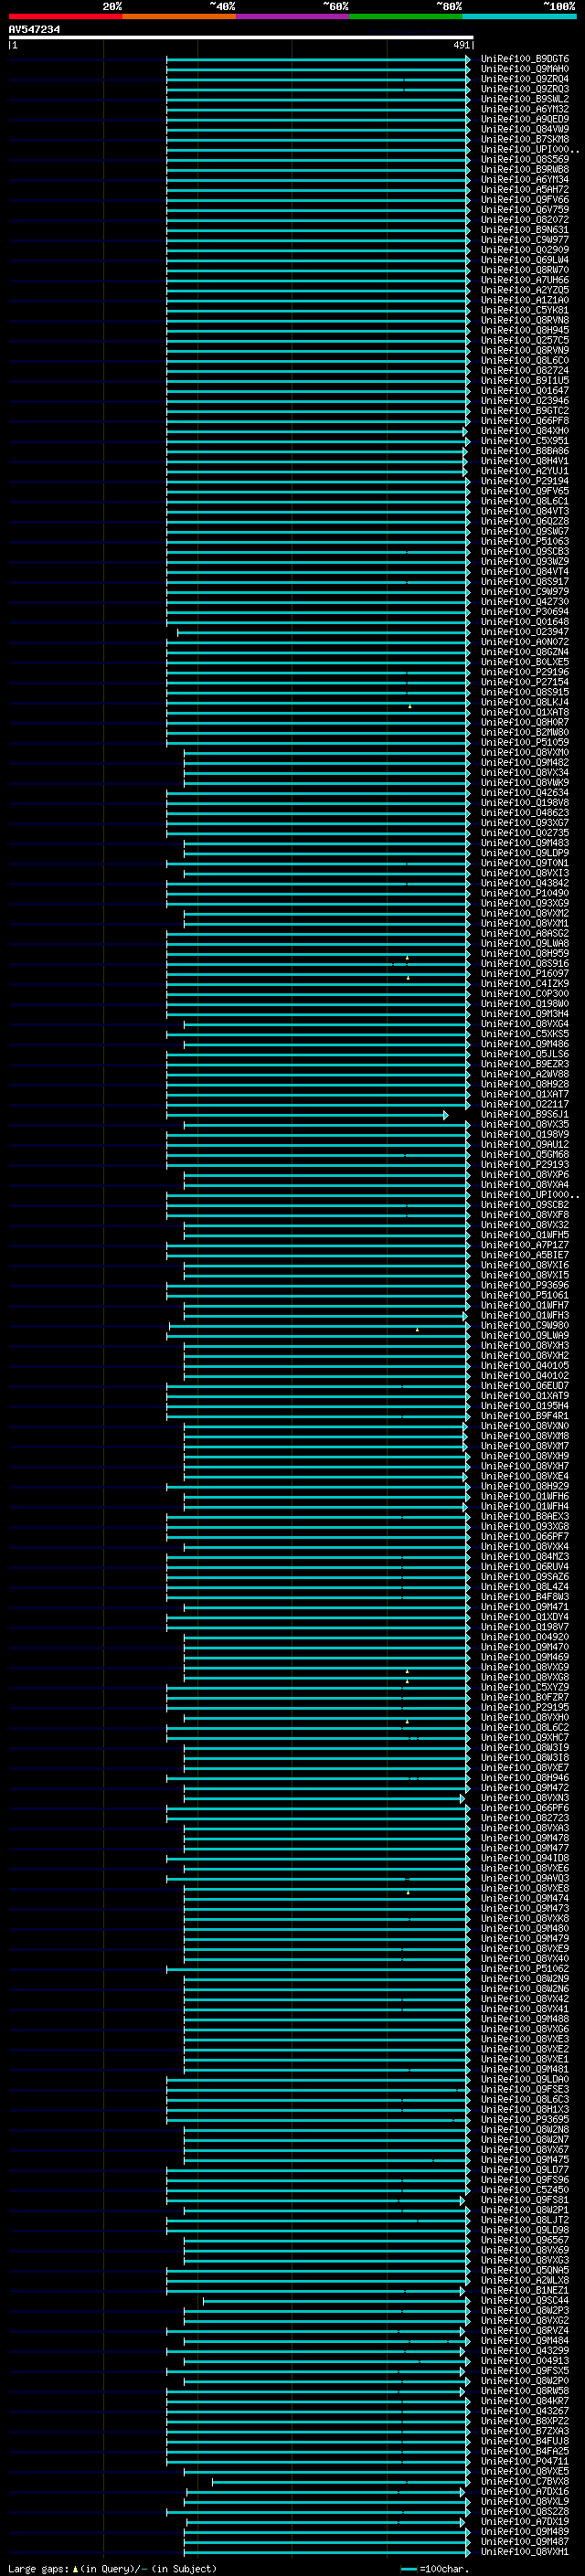
Task: Select hit label UniRef100_Q257C5
Action: pyautogui.click(x=525, y=340)
